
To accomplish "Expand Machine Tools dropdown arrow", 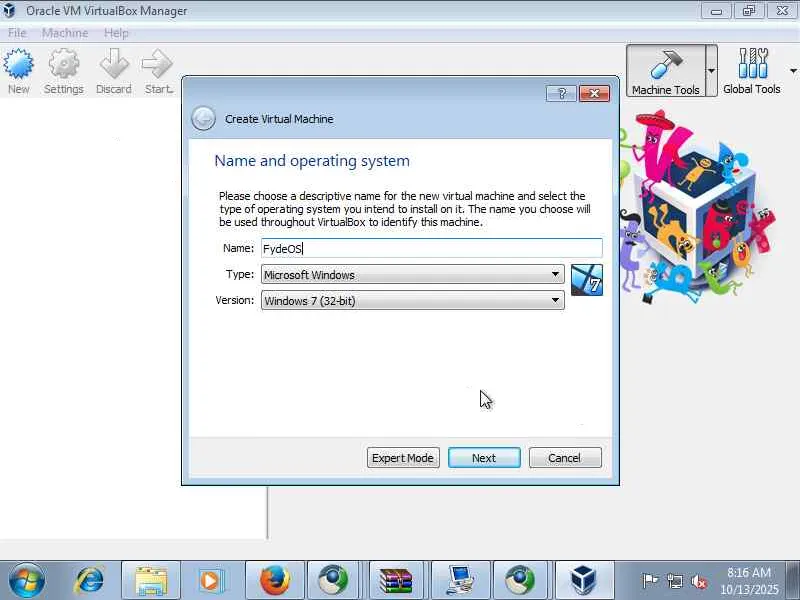I will (x=711, y=71).
